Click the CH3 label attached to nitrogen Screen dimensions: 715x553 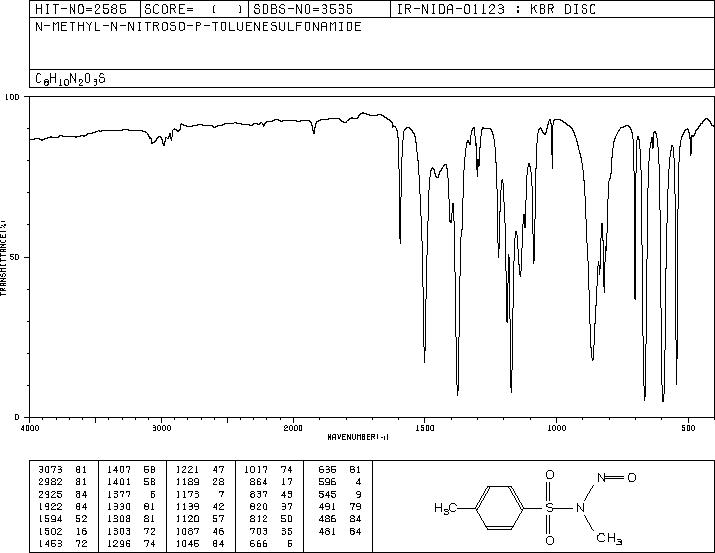click(609, 538)
